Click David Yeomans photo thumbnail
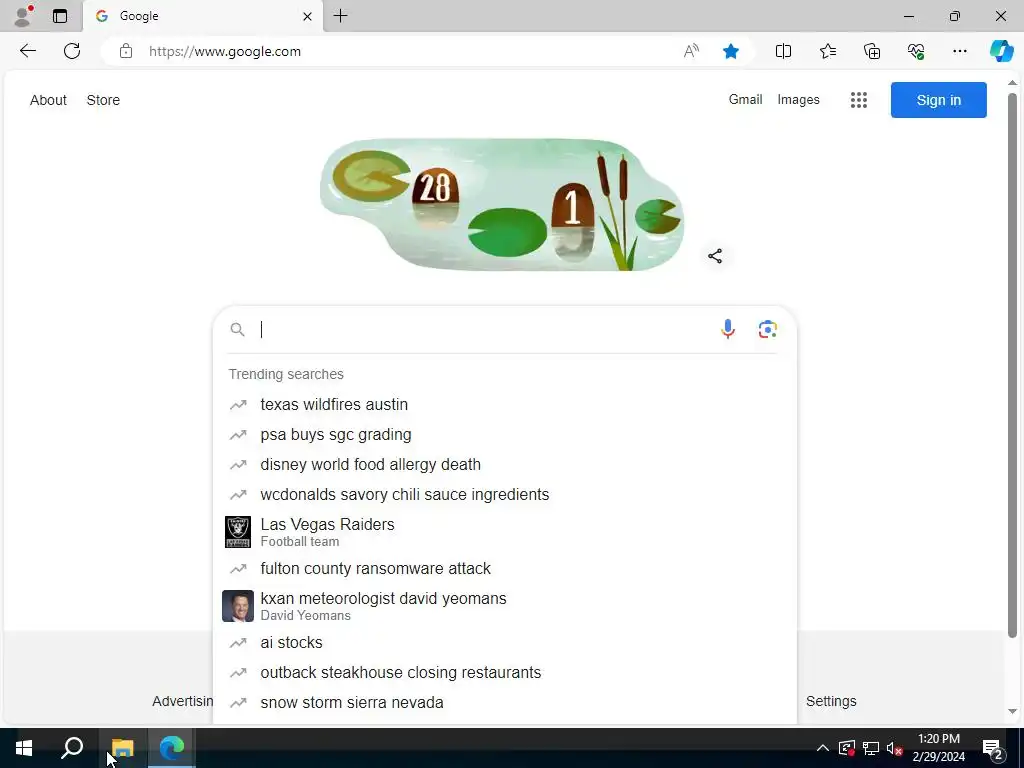Screen dimensions: 1024x768 (x=238, y=606)
